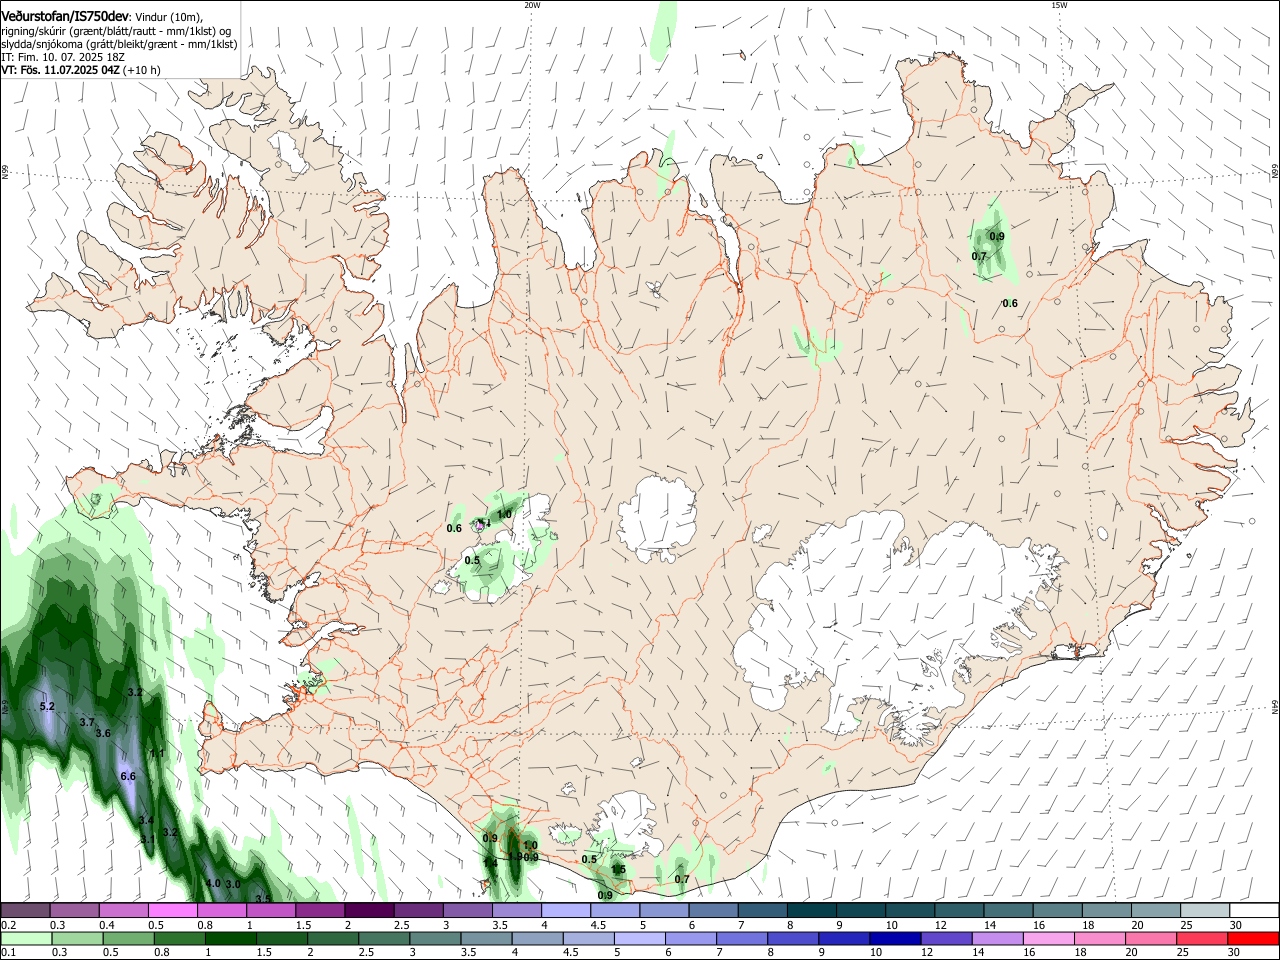Pick the dark teal 8–9 snow legend swatch
The height and width of the screenshot is (960, 1280).
[810, 910]
